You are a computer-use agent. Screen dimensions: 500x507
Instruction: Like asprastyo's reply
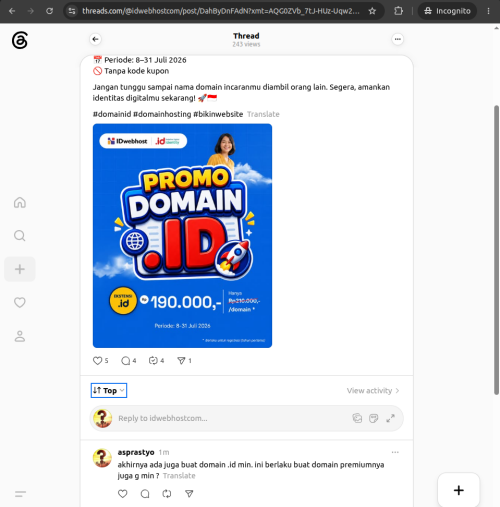(x=123, y=494)
